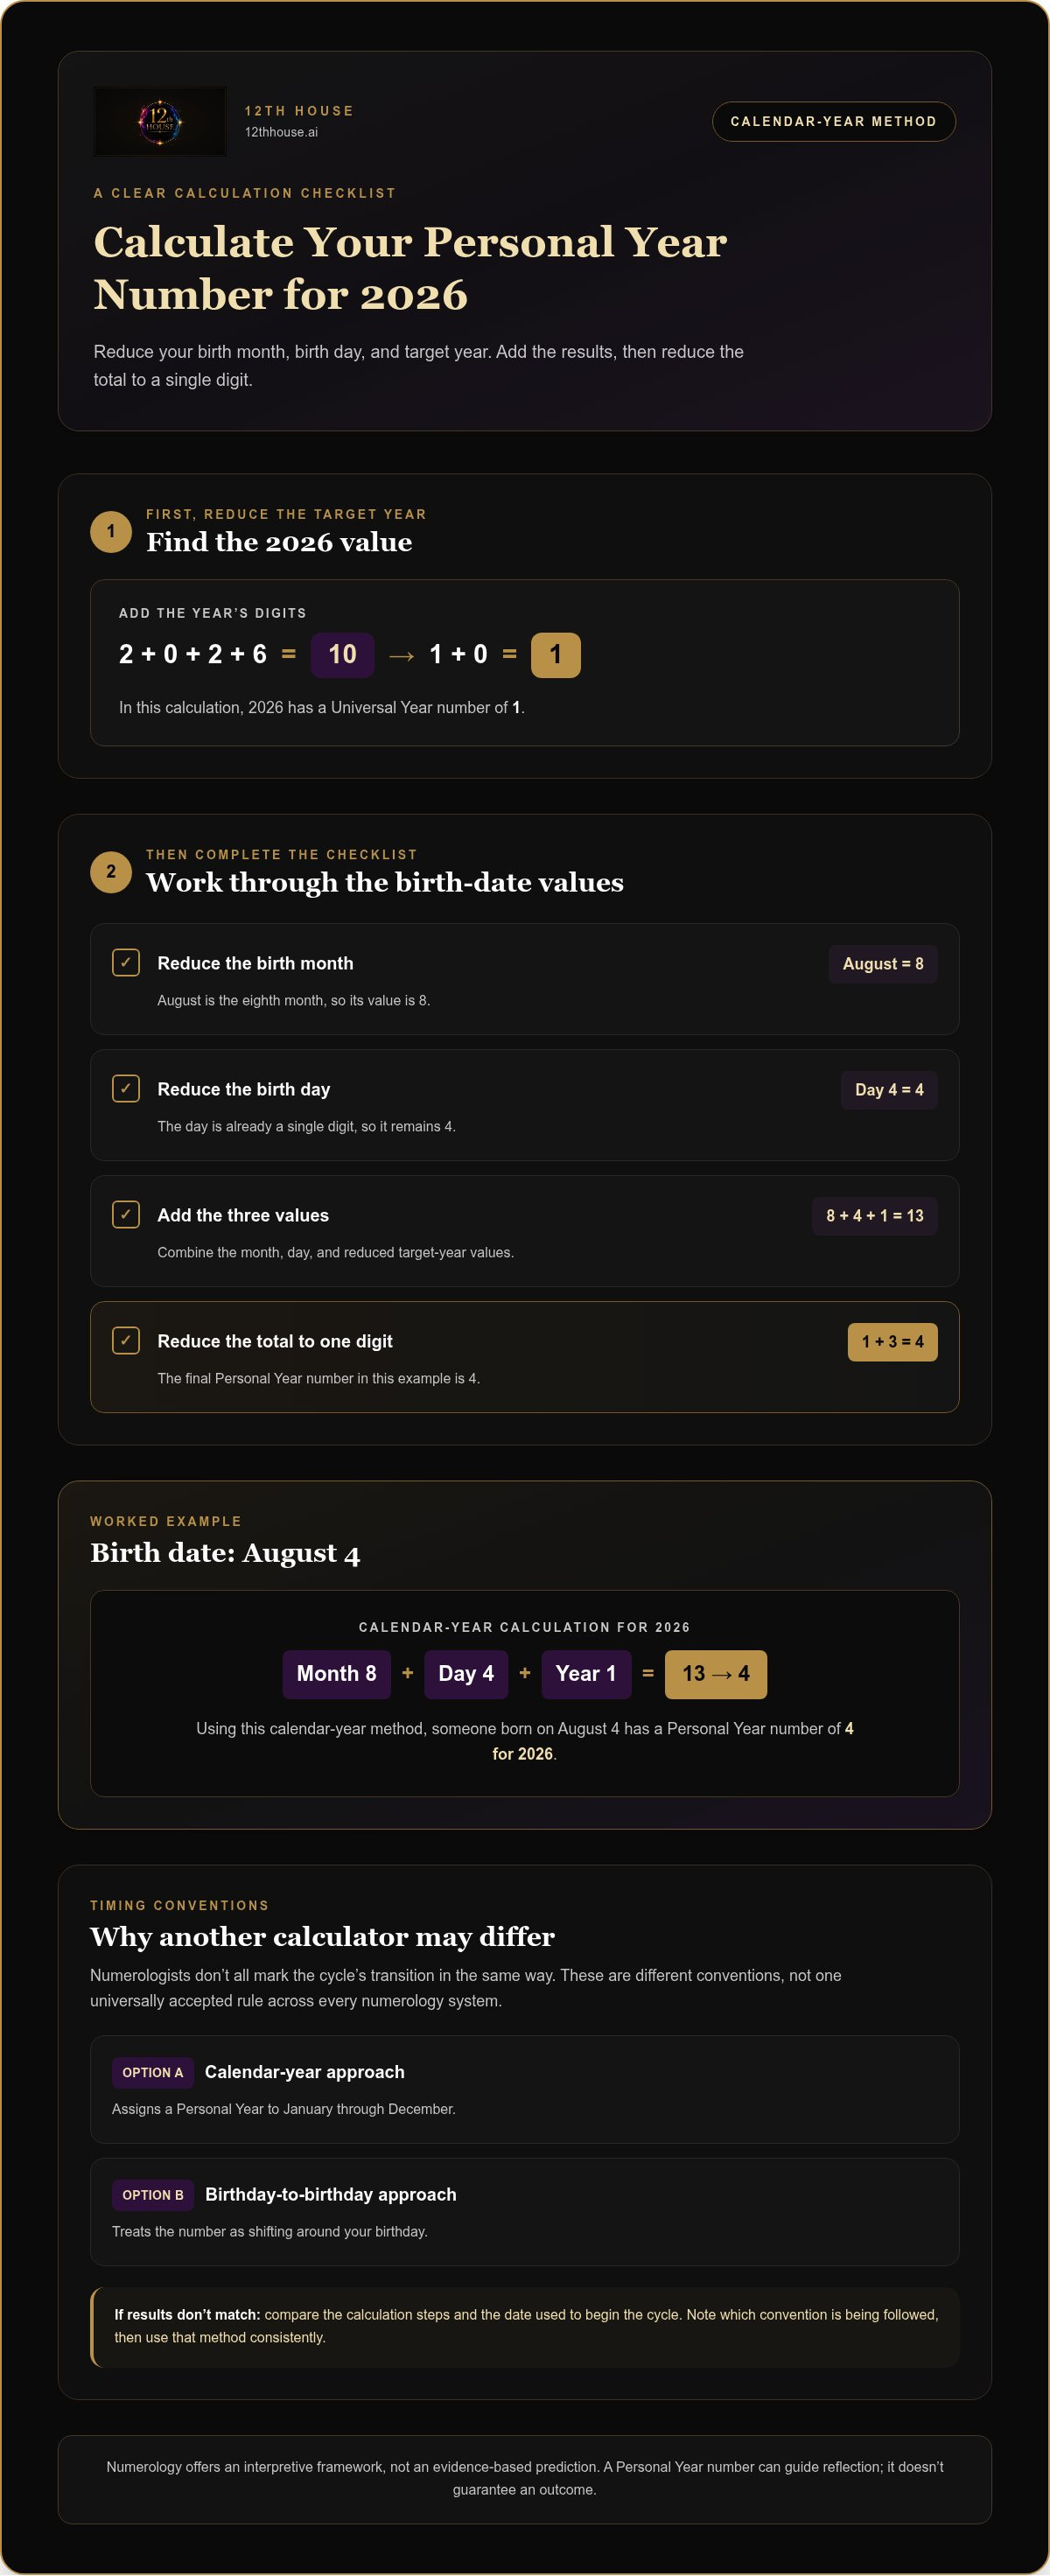Select the Month 8 tile
Image resolution: width=1050 pixels, height=2576 pixels.
click(x=336, y=1674)
